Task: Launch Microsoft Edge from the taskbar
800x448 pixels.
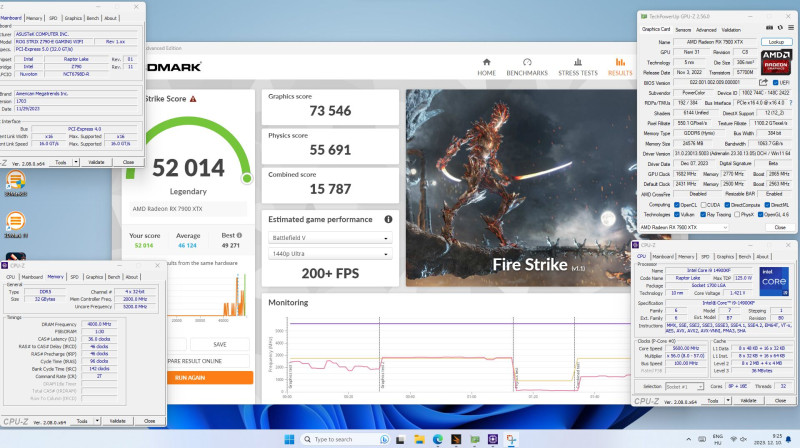Action: pyautogui.click(x=438, y=439)
